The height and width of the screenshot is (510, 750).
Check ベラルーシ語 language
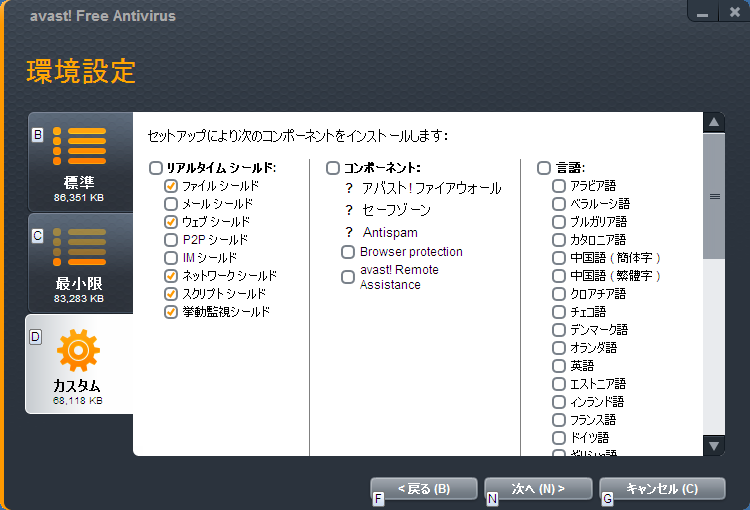559,204
